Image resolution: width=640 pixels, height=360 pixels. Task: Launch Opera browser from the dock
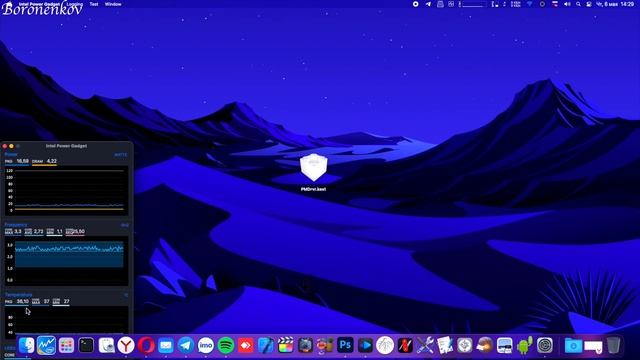point(146,346)
